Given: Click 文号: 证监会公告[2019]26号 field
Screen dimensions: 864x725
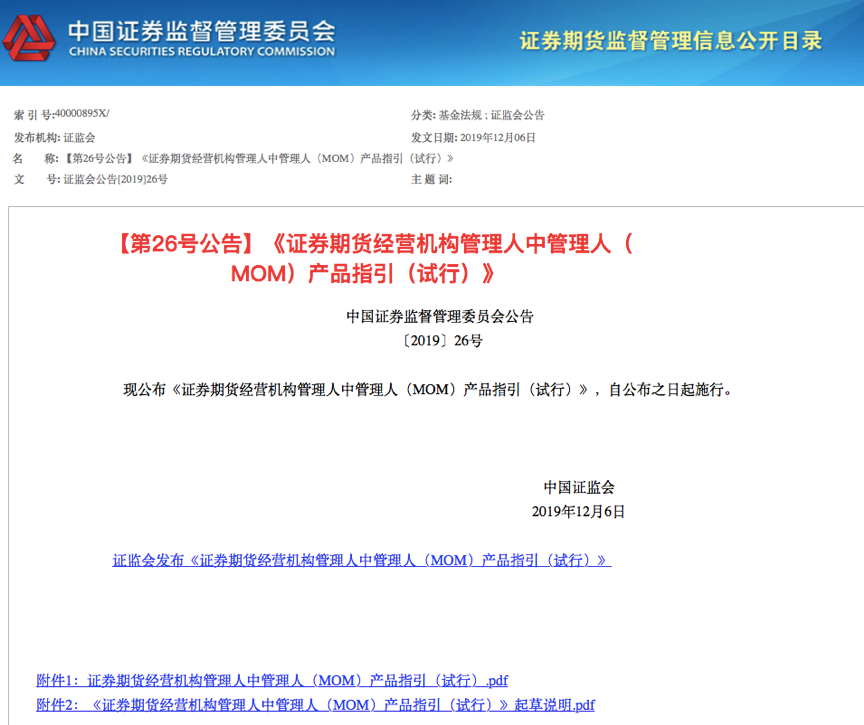Looking at the screenshot, I should tap(91, 179).
